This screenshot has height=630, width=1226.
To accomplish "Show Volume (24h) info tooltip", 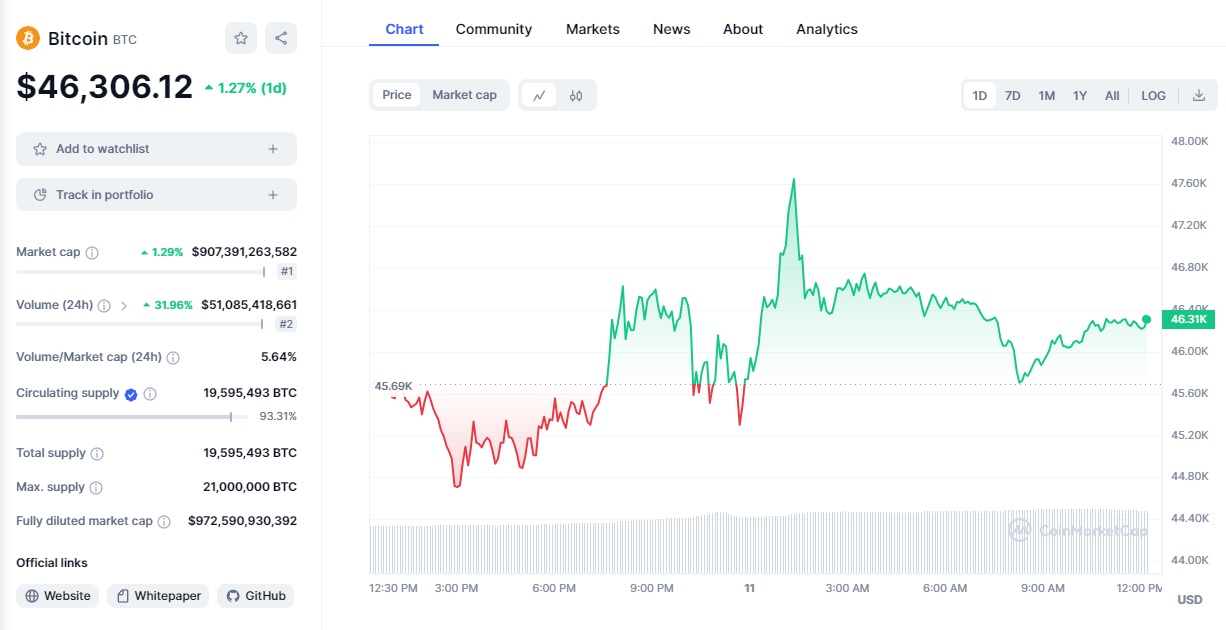I will [104, 305].
